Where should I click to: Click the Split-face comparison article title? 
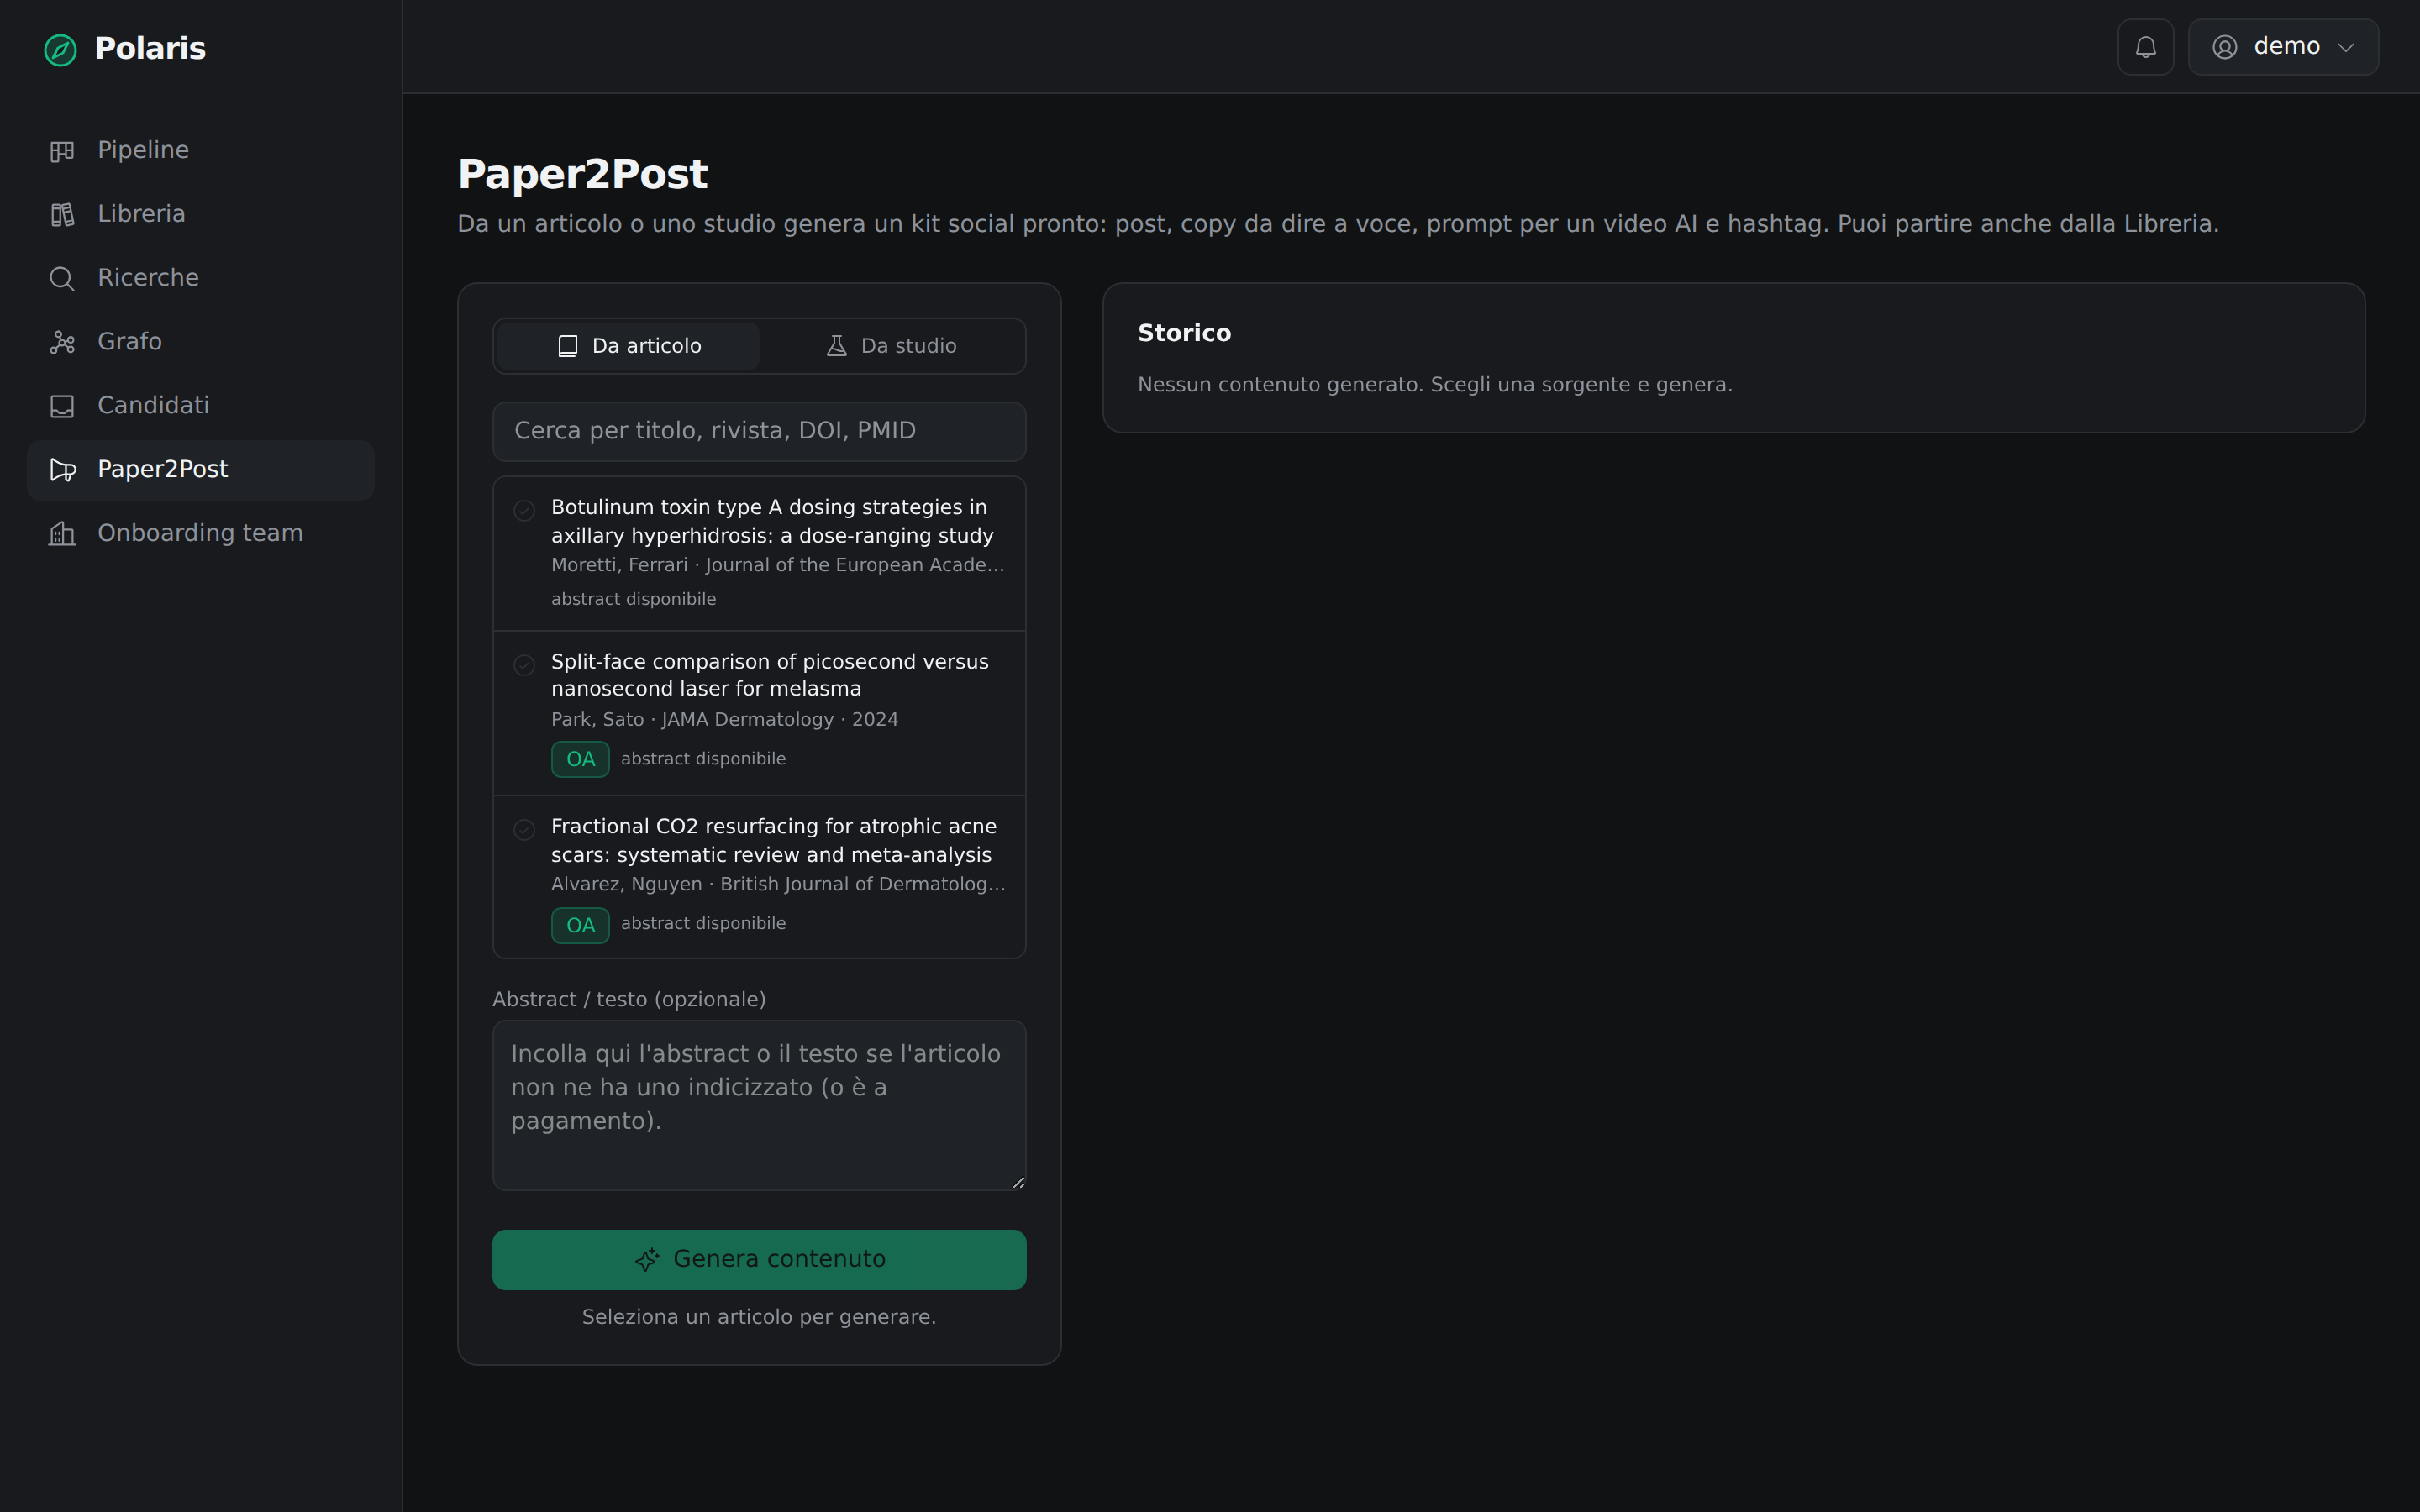pyautogui.click(x=770, y=675)
